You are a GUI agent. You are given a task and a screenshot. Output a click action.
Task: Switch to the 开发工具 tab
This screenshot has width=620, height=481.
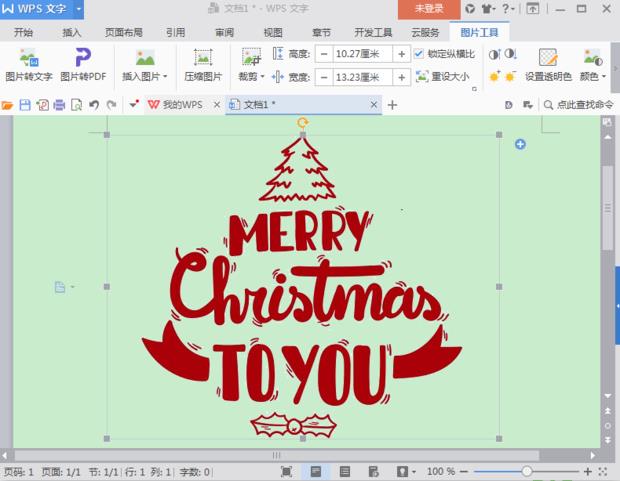pyautogui.click(x=373, y=32)
